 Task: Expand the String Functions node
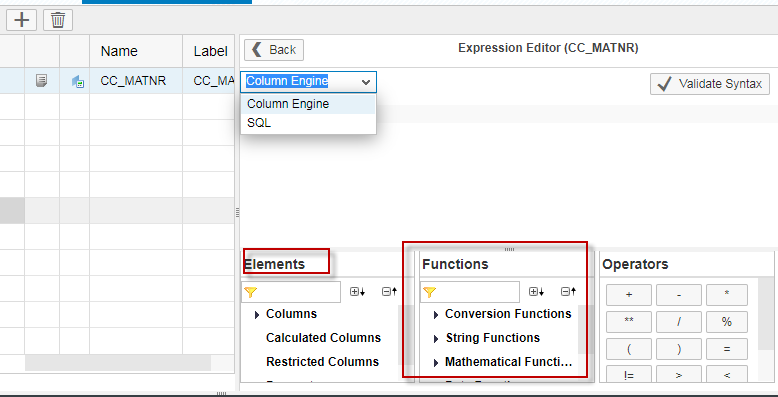coord(436,339)
